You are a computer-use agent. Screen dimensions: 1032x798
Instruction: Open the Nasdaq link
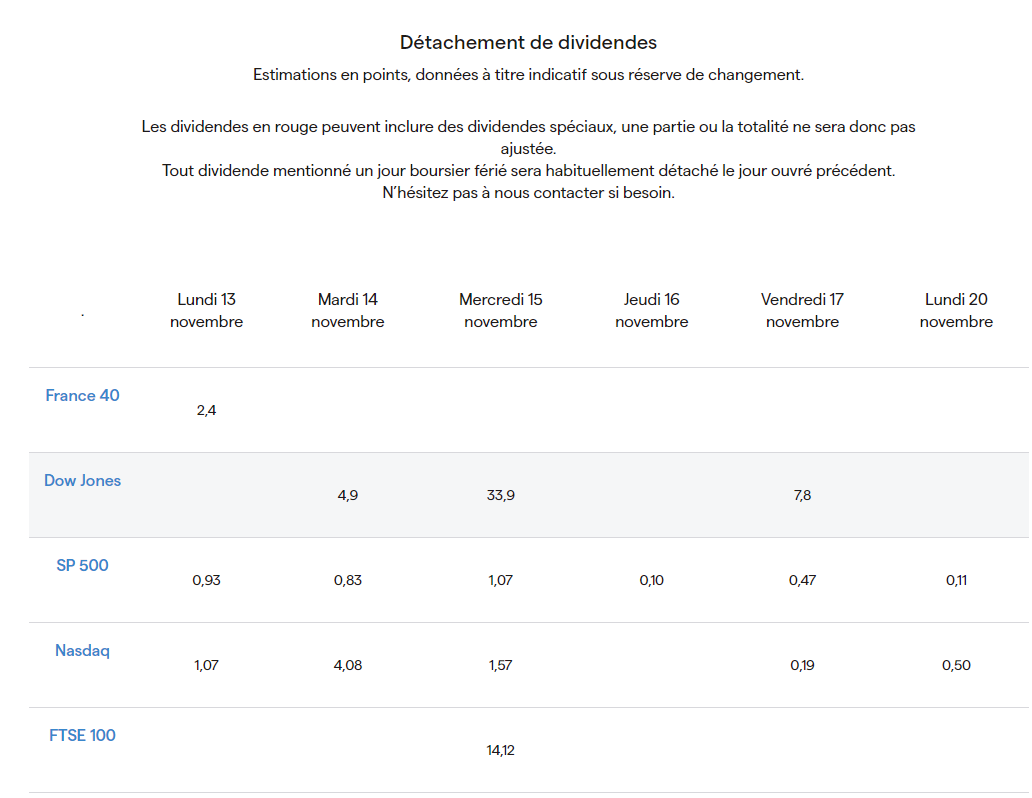click(x=82, y=651)
